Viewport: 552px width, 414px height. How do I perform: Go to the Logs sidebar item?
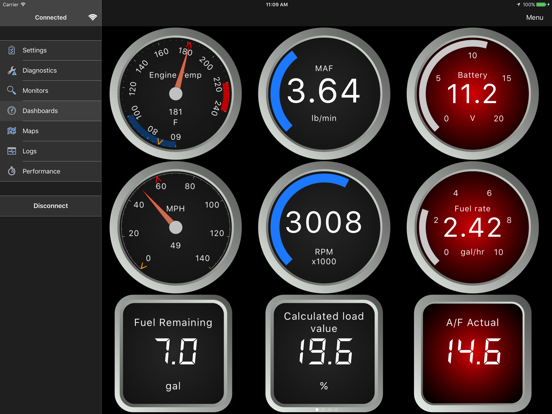51,151
